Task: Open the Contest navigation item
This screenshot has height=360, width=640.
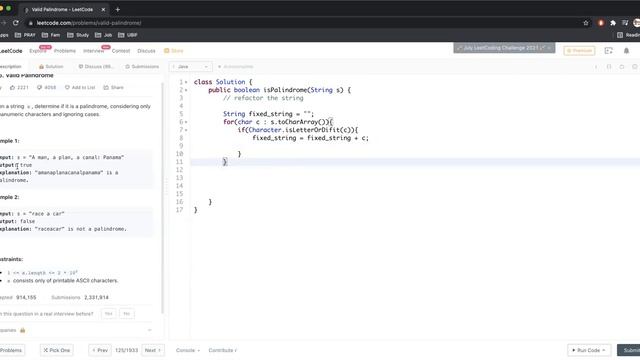Action: tap(121, 51)
